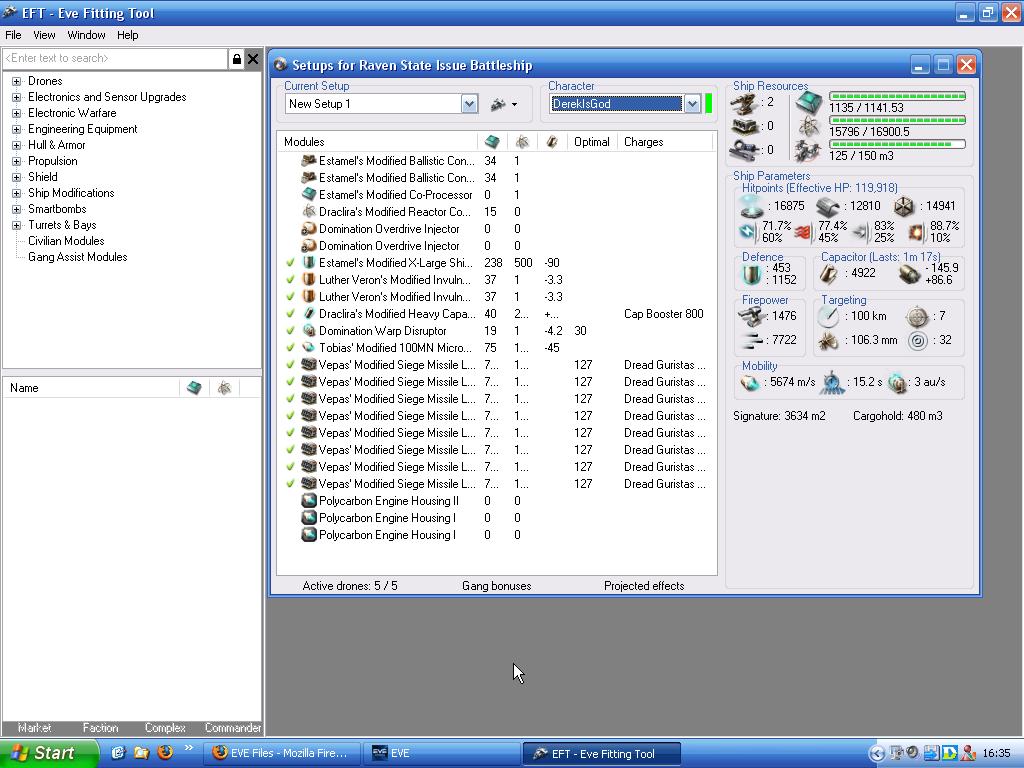The width and height of the screenshot is (1024, 768).
Task: Select Estamel's Modified Co-Processor row
Action: (497, 195)
